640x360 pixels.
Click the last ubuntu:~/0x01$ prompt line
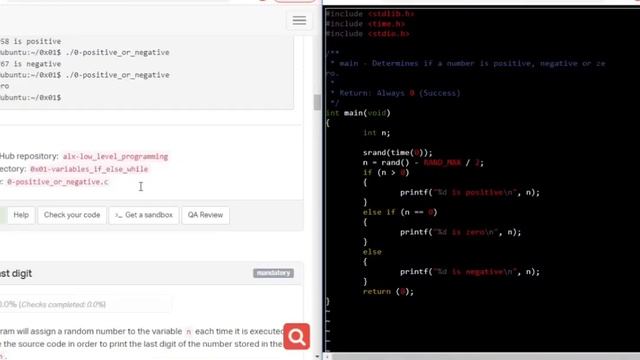[31, 98]
